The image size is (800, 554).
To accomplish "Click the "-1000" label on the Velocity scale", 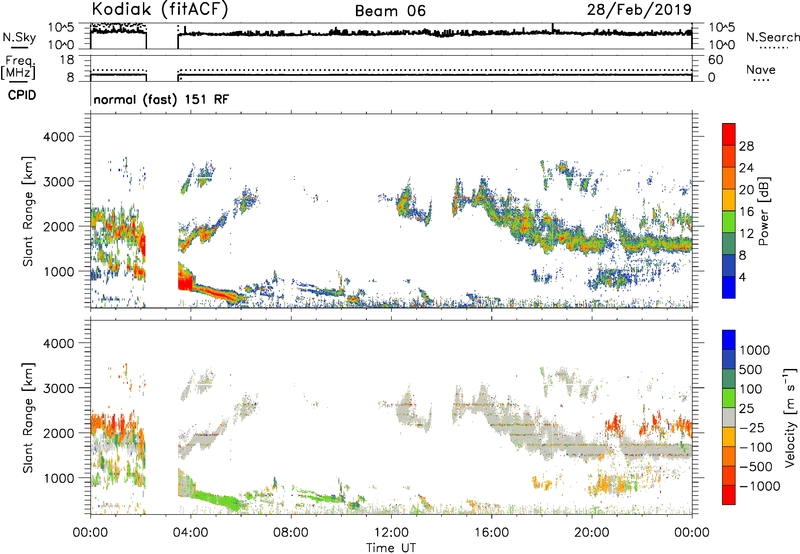I will pyautogui.click(x=760, y=486).
